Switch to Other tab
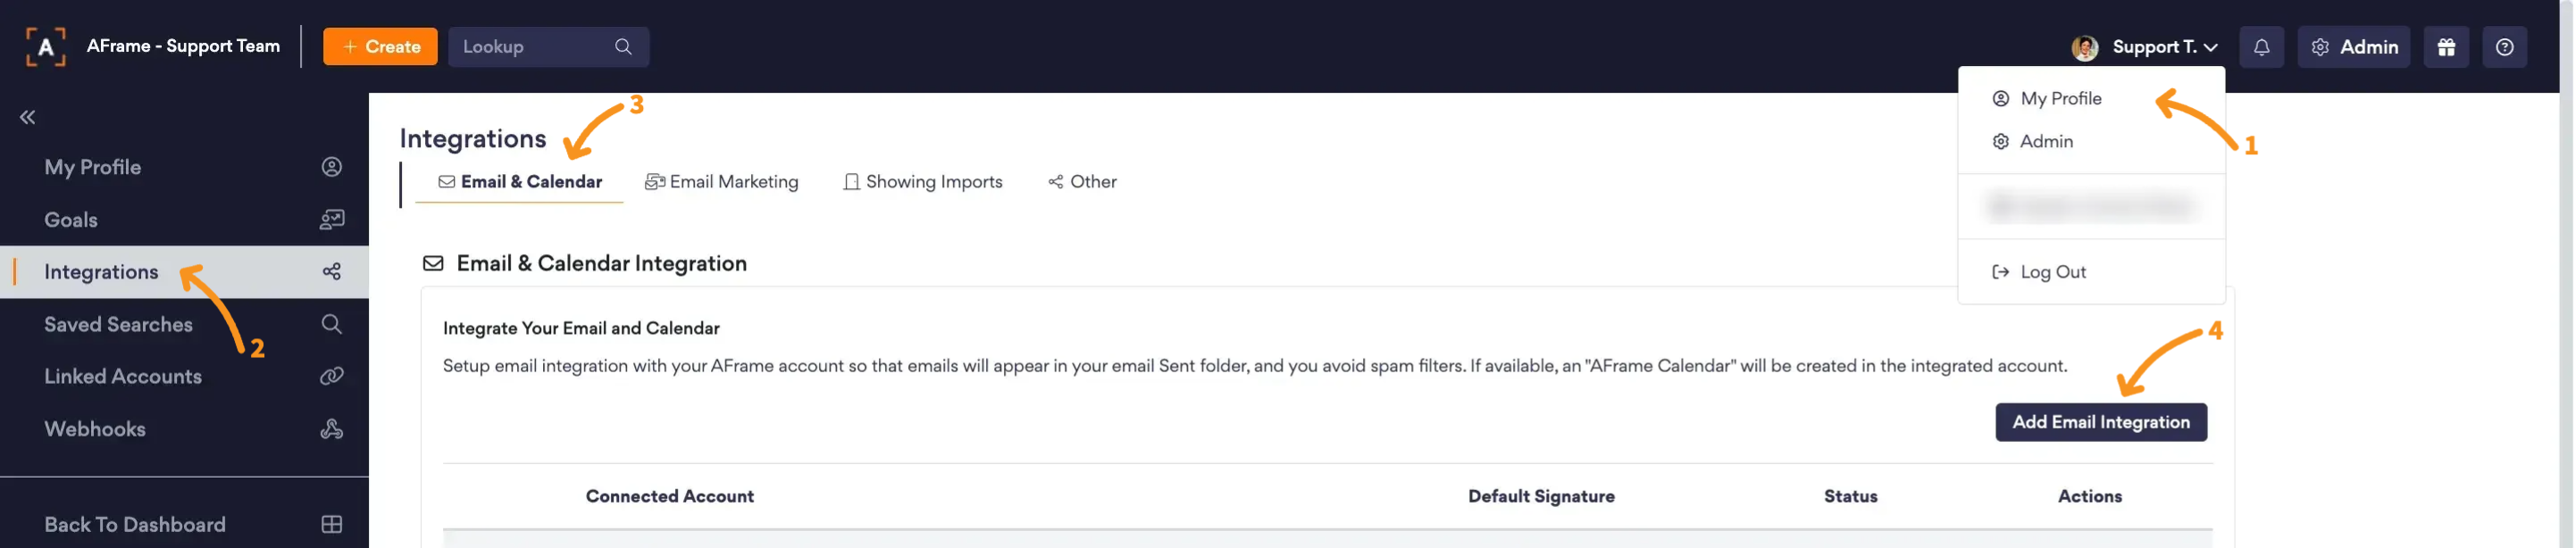This screenshot has height=548, width=2576. [x=1082, y=182]
